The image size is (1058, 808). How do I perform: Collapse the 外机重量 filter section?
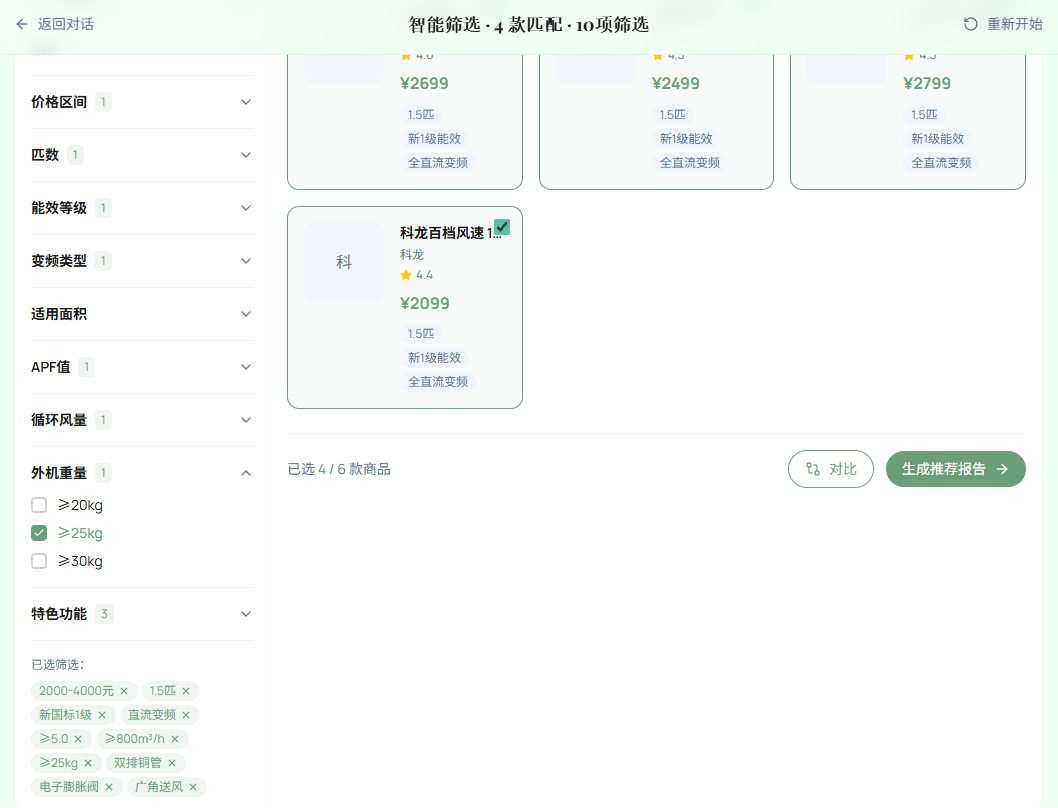pos(142,473)
